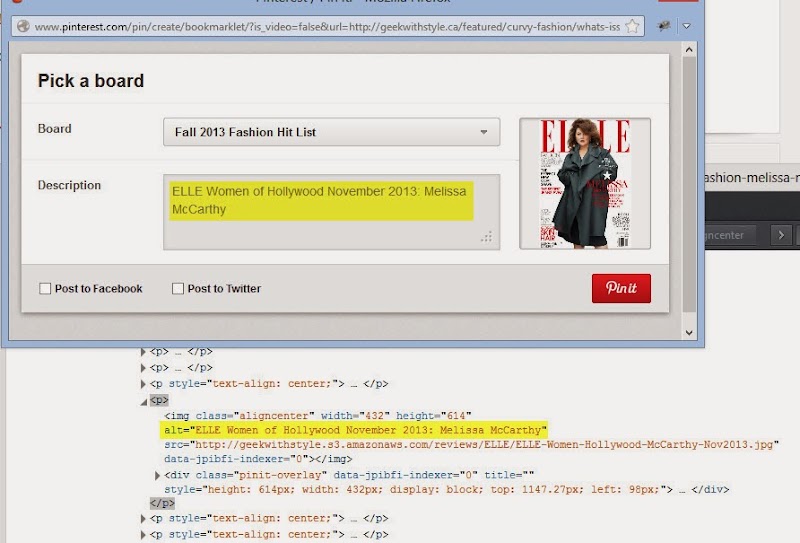Select the closing </p> tag
Screen dimensions: 800x543
162,503
